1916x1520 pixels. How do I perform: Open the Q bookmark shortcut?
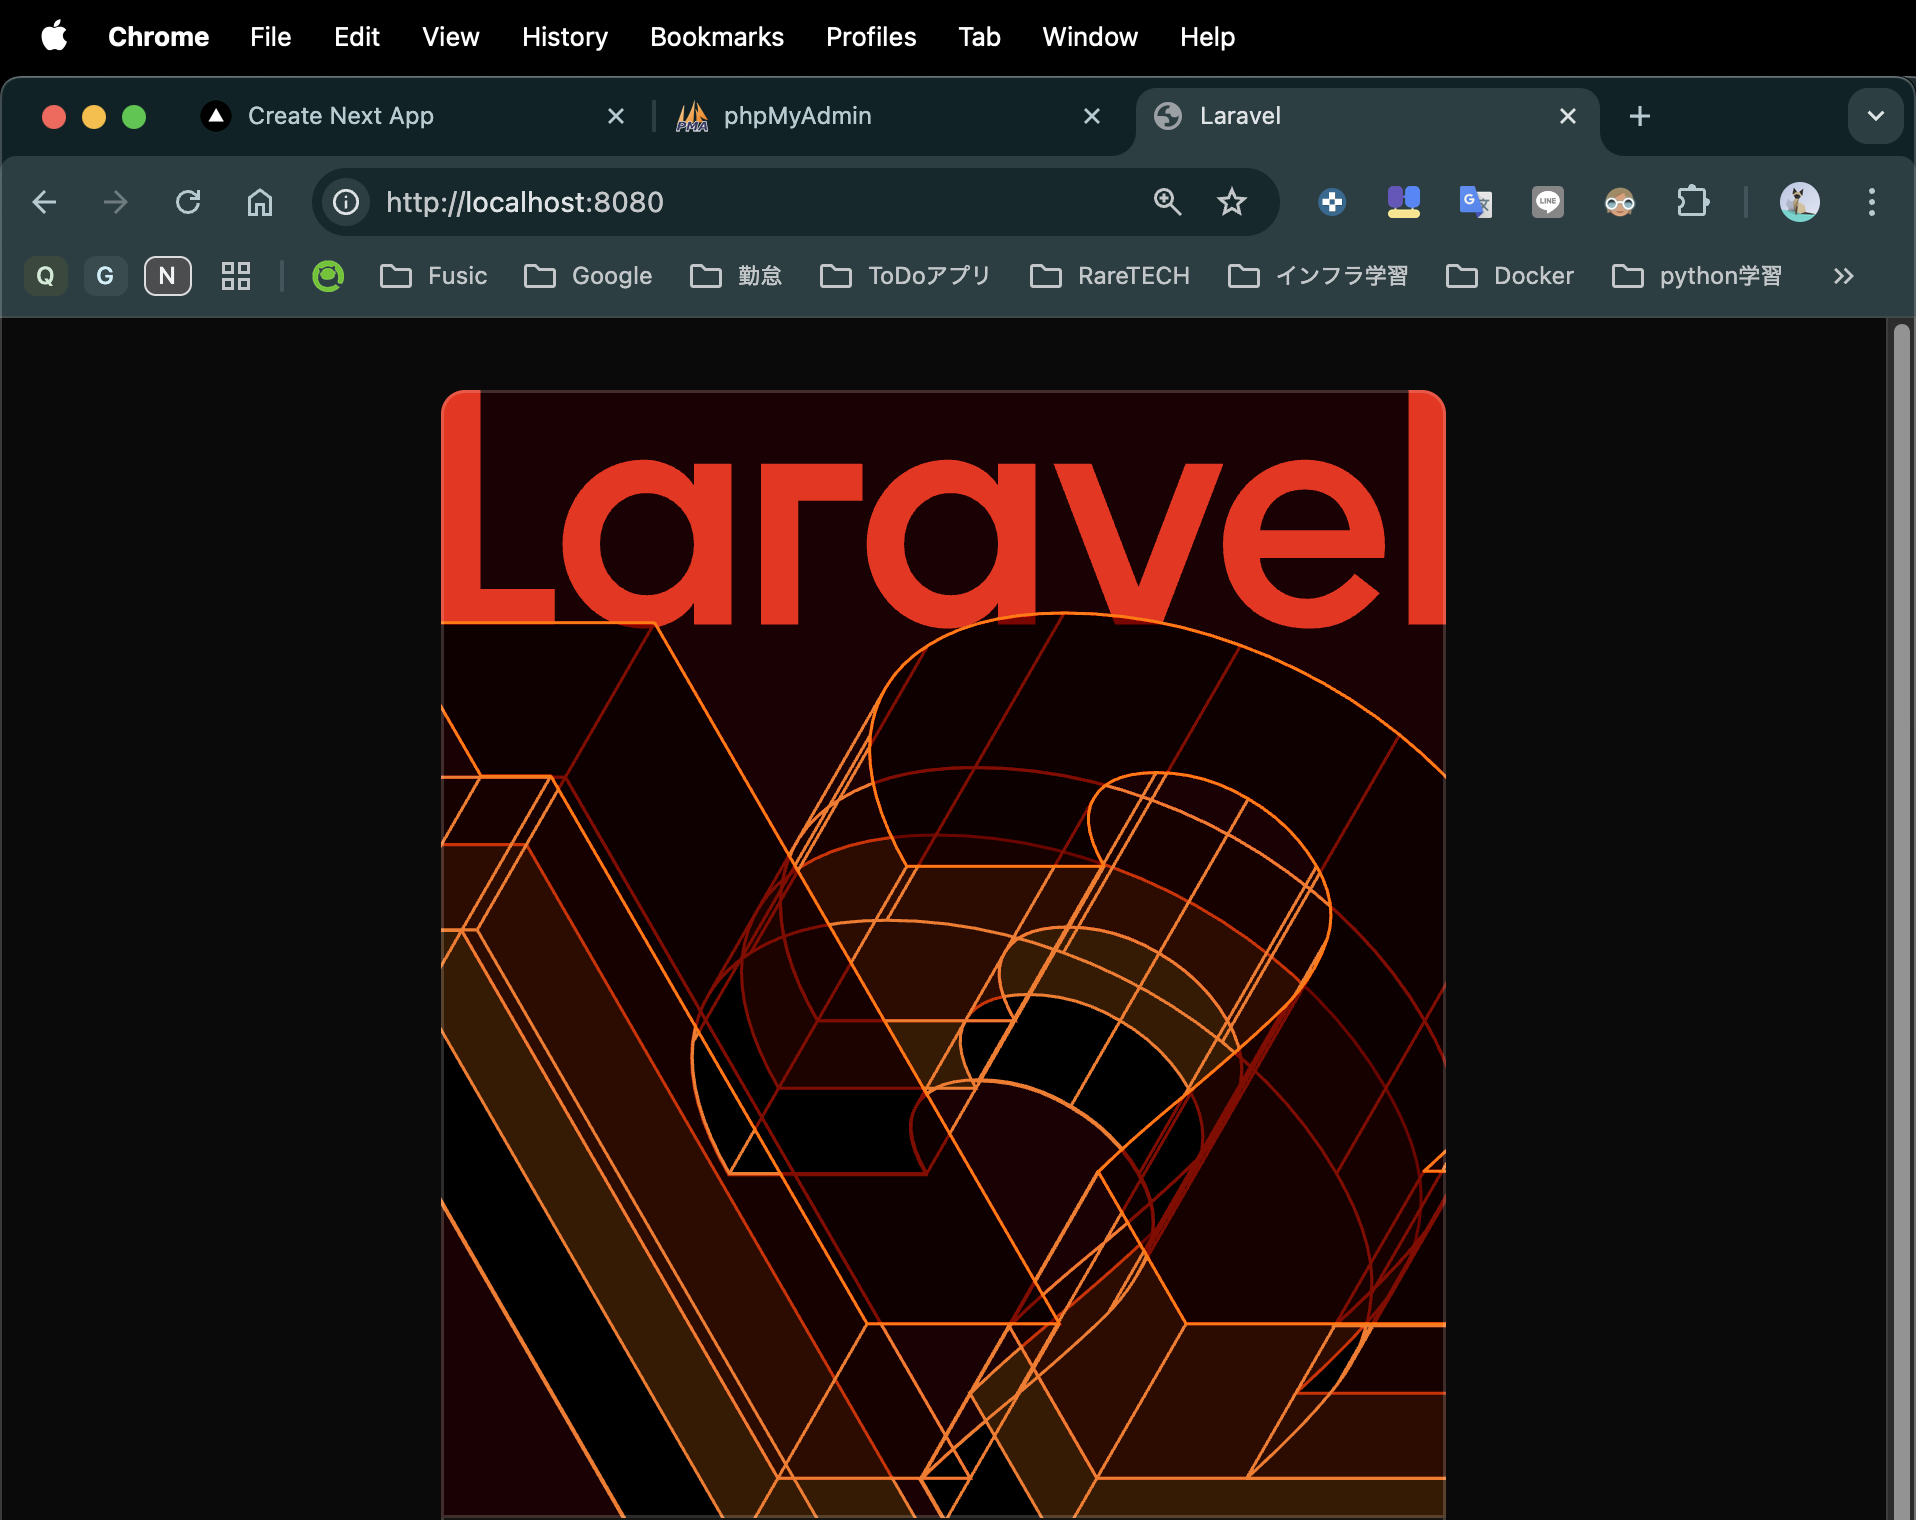point(46,276)
